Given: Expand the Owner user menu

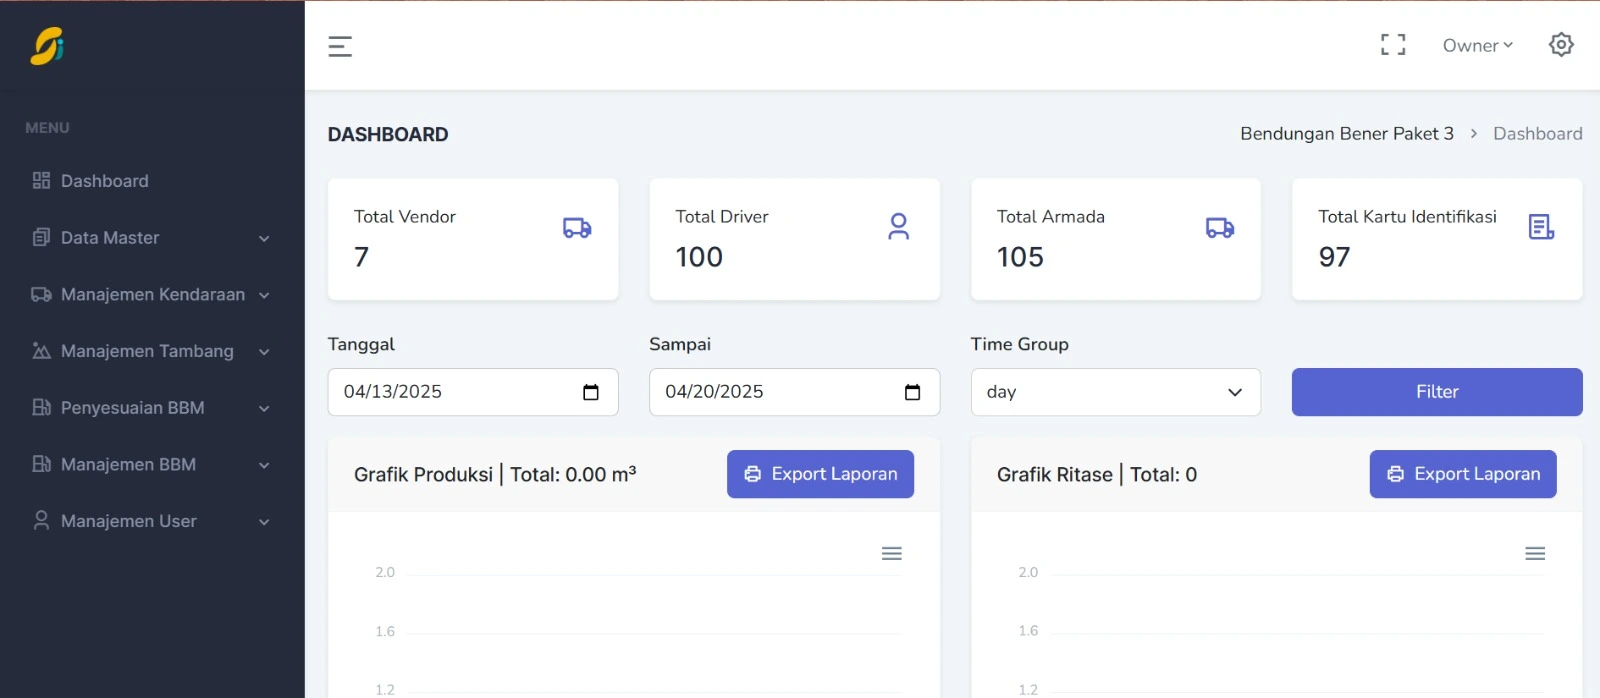Looking at the screenshot, I should (1477, 45).
